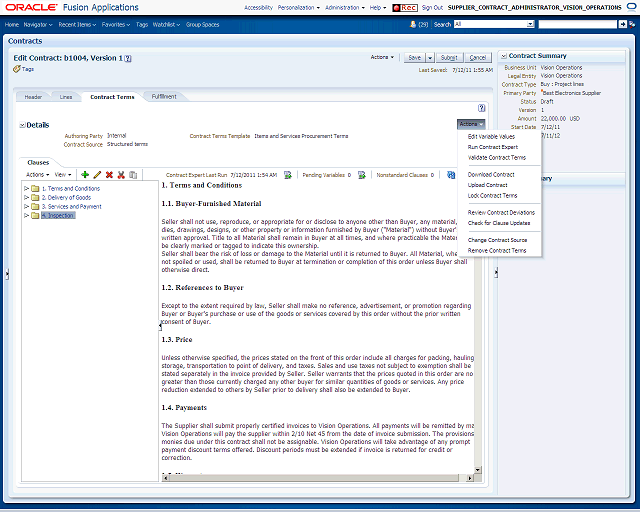Screen dimensions: 640x512
Task: Click the Terms and Conditions folder icon
Action: 35,189
